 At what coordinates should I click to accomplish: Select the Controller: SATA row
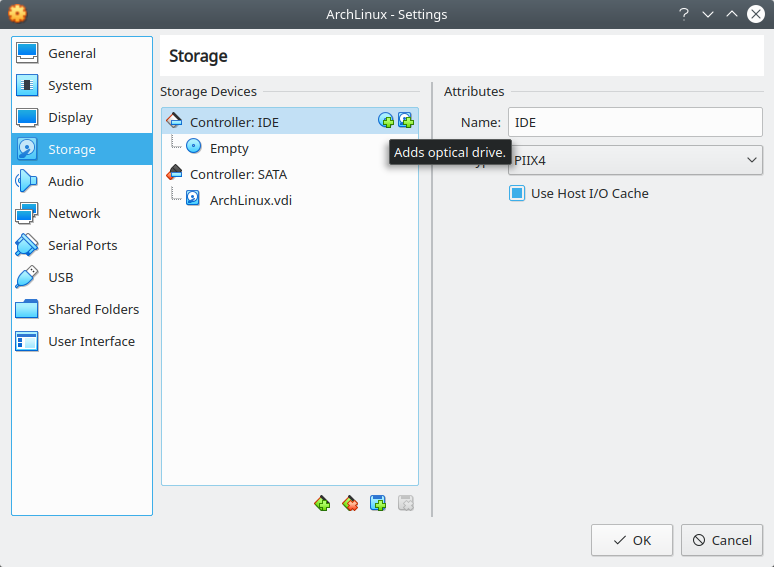point(290,174)
